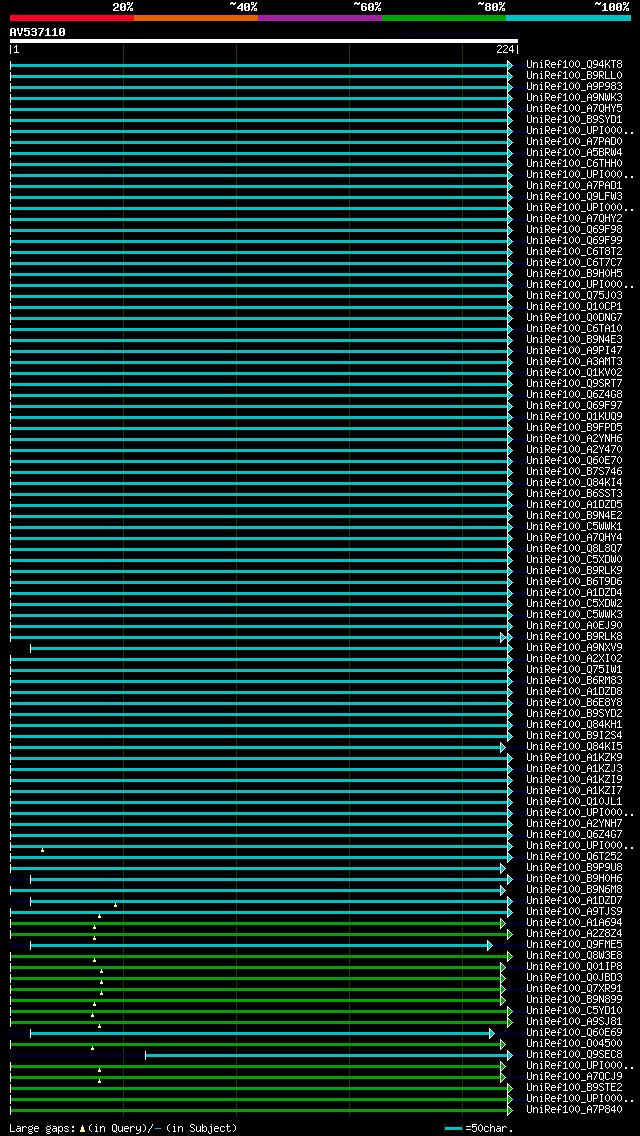Image resolution: width=640 pixels, height=1136 pixels.
Task: Click the cyan alignment bar for UniRef100_Q9FME5
Action: pos(259,945)
